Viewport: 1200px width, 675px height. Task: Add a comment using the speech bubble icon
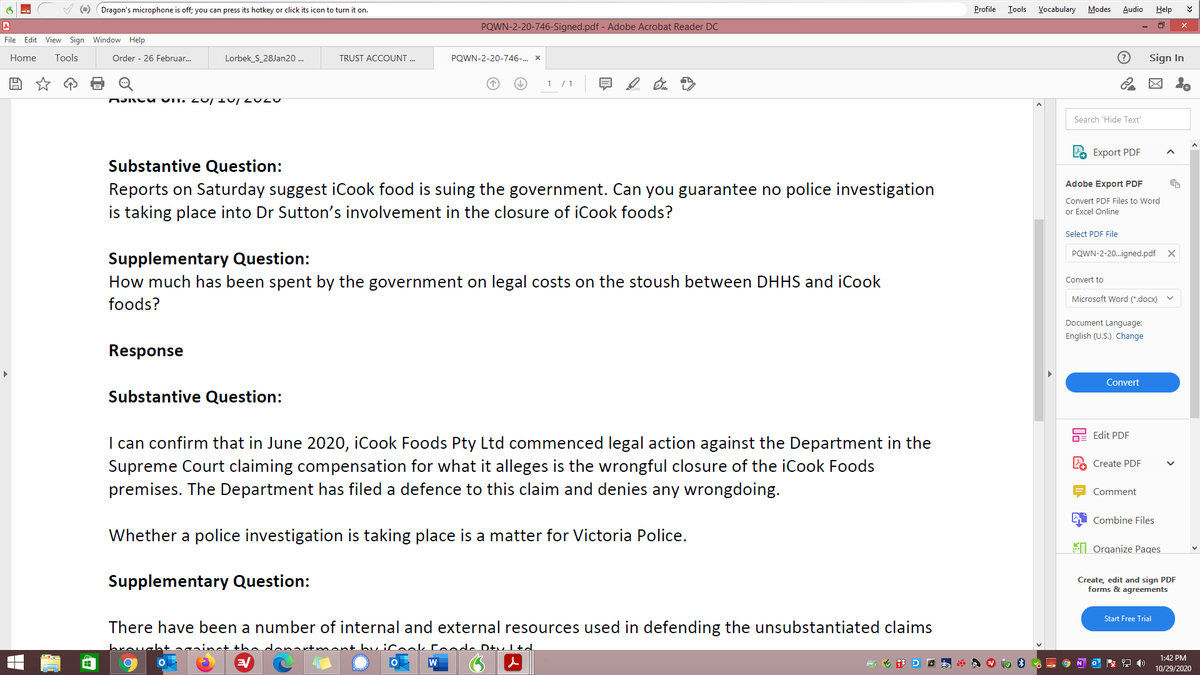point(606,85)
